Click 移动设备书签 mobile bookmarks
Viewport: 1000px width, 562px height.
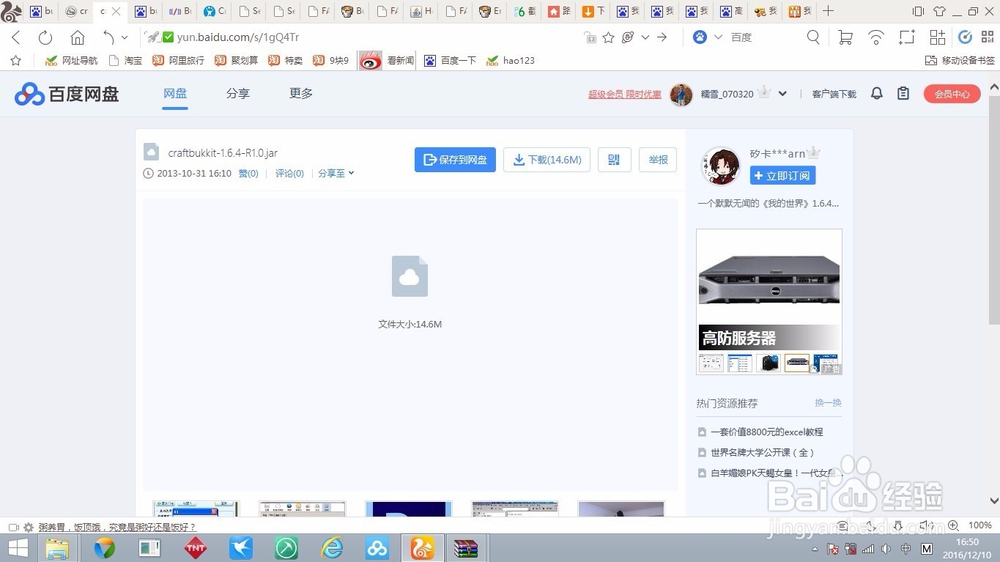pyautogui.click(x=960, y=61)
